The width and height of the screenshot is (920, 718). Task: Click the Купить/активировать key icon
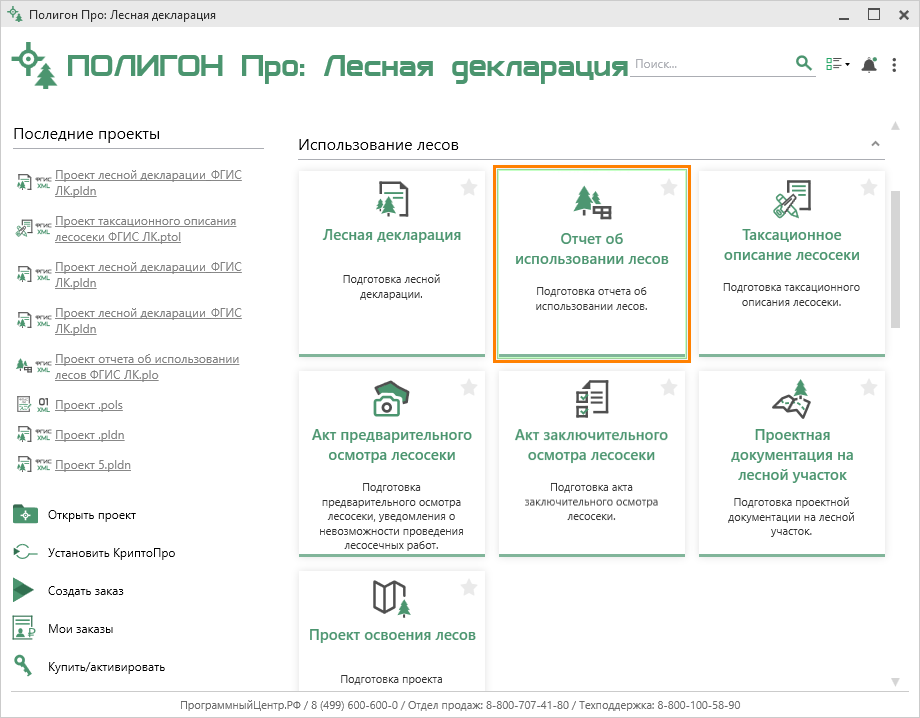(x=23, y=666)
